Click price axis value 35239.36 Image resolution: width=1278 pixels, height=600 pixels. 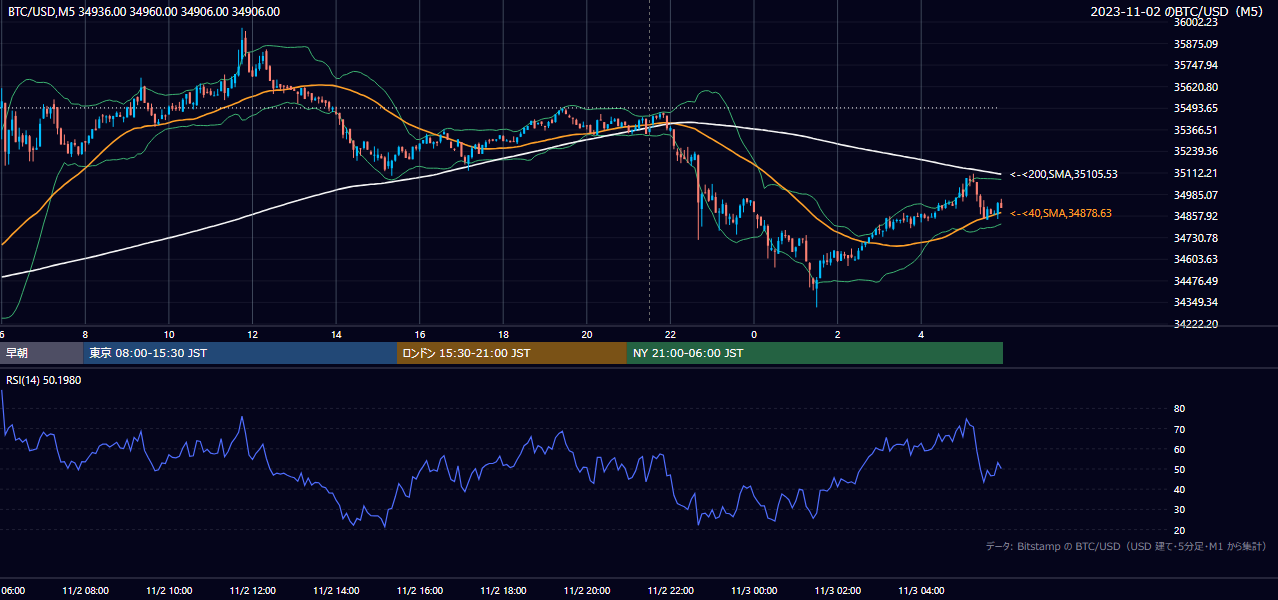[1196, 151]
